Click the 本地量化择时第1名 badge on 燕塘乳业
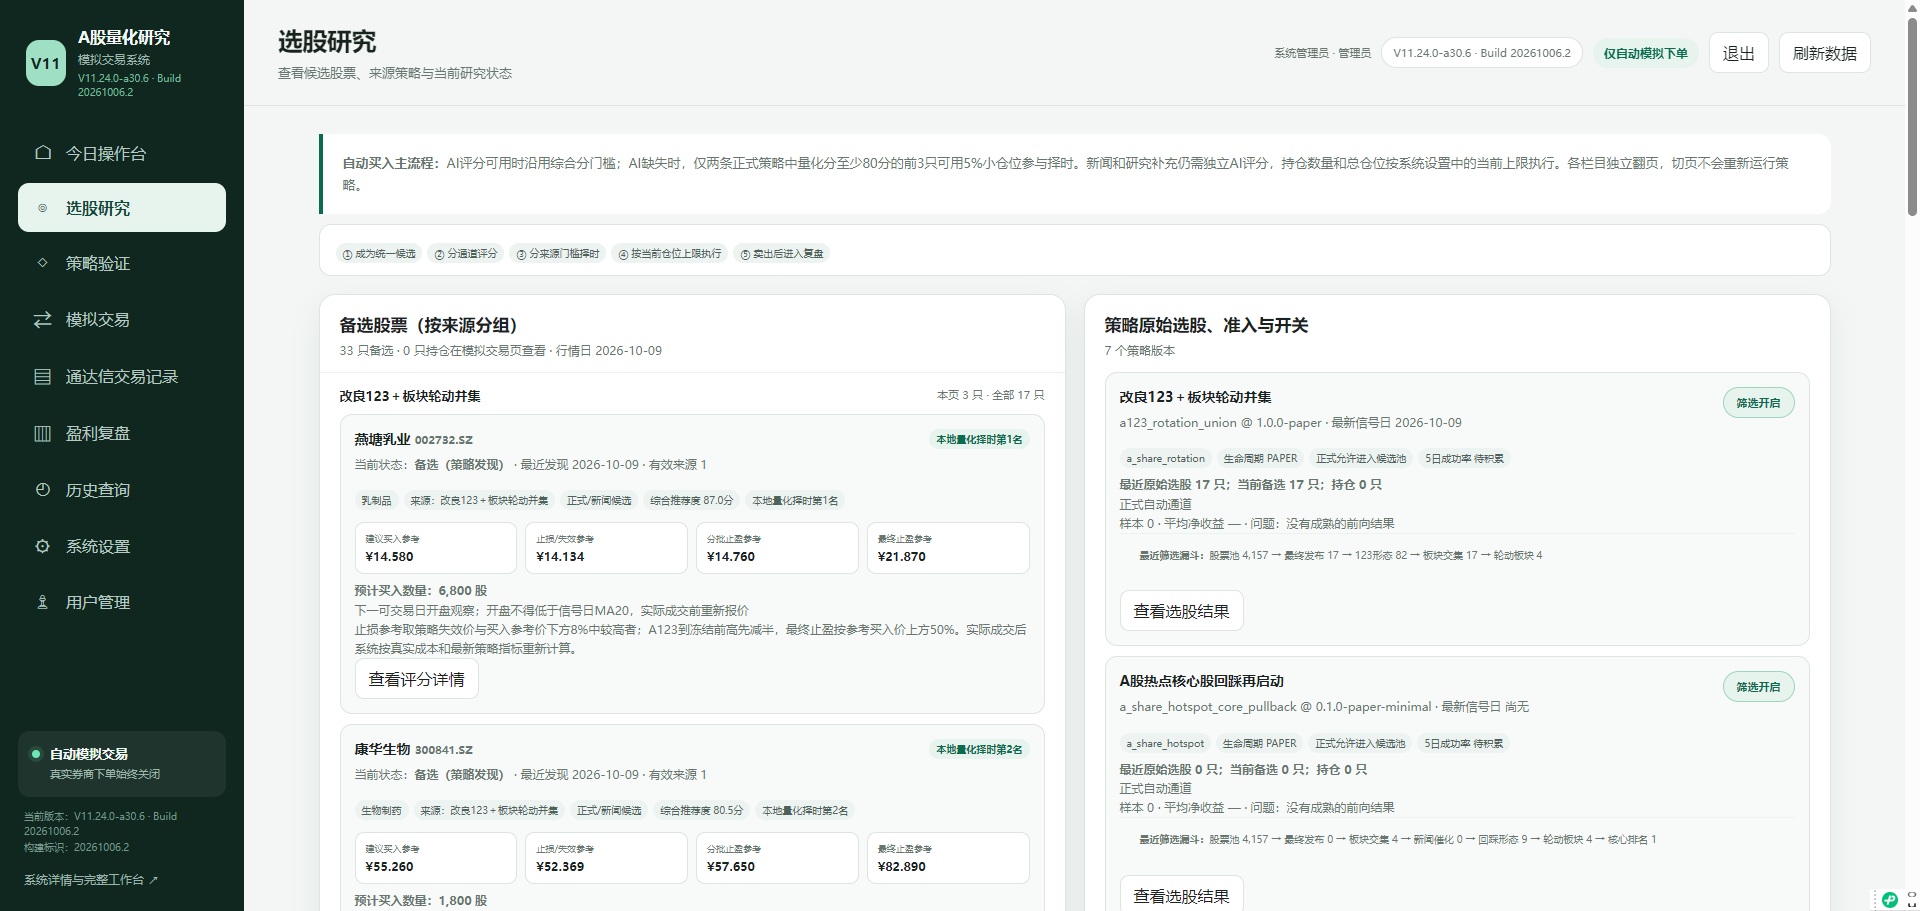The image size is (1920, 911). tap(979, 440)
